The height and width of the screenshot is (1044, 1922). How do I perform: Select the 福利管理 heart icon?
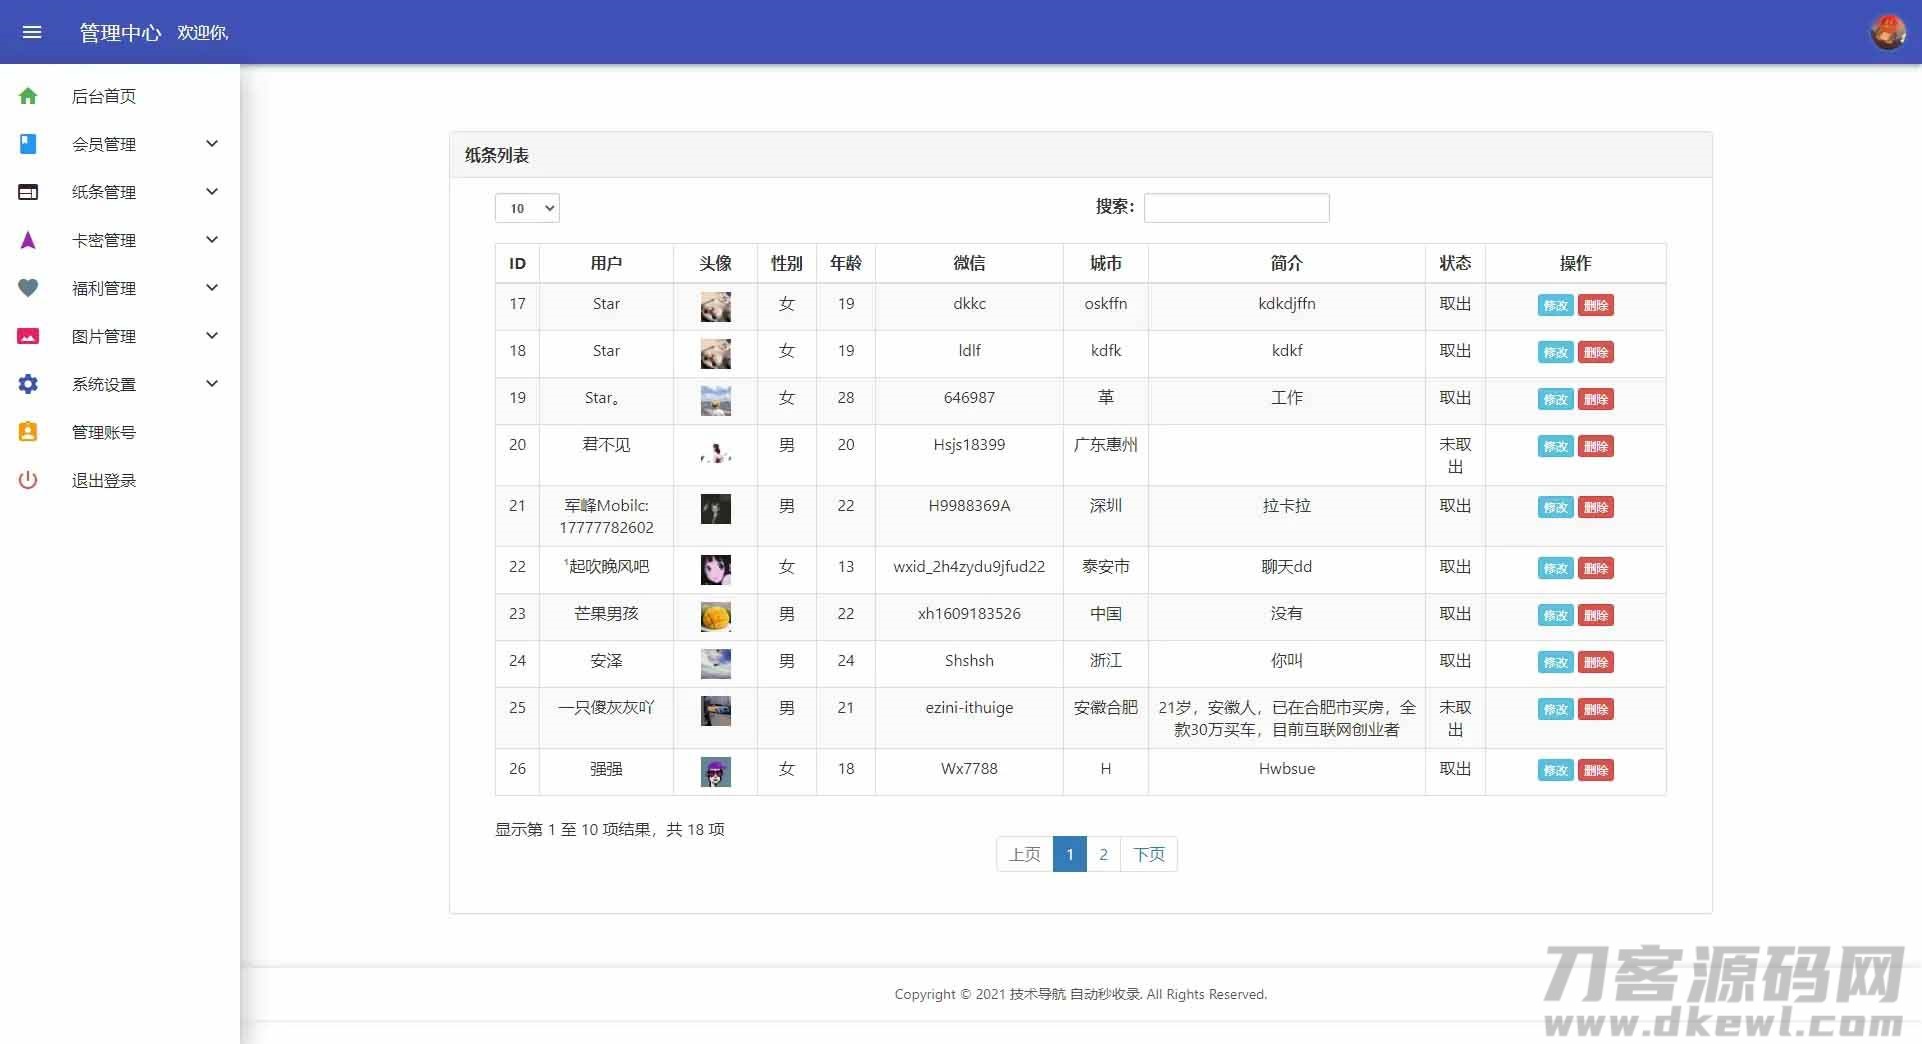point(27,287)
